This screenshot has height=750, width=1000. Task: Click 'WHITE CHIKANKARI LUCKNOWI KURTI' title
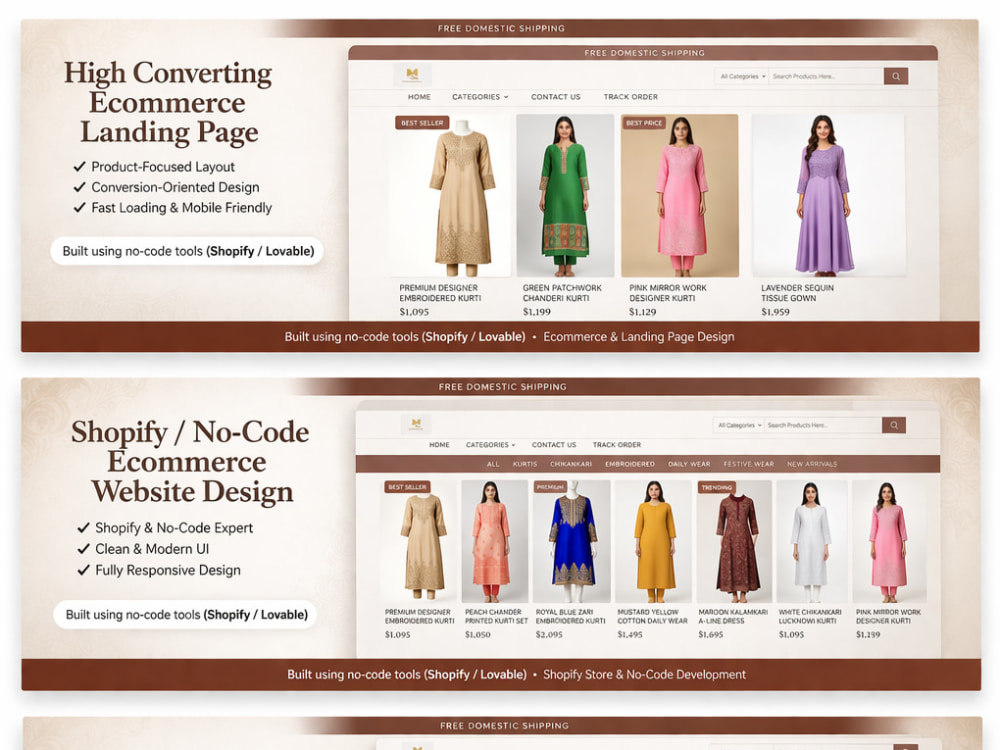(810, 616)
